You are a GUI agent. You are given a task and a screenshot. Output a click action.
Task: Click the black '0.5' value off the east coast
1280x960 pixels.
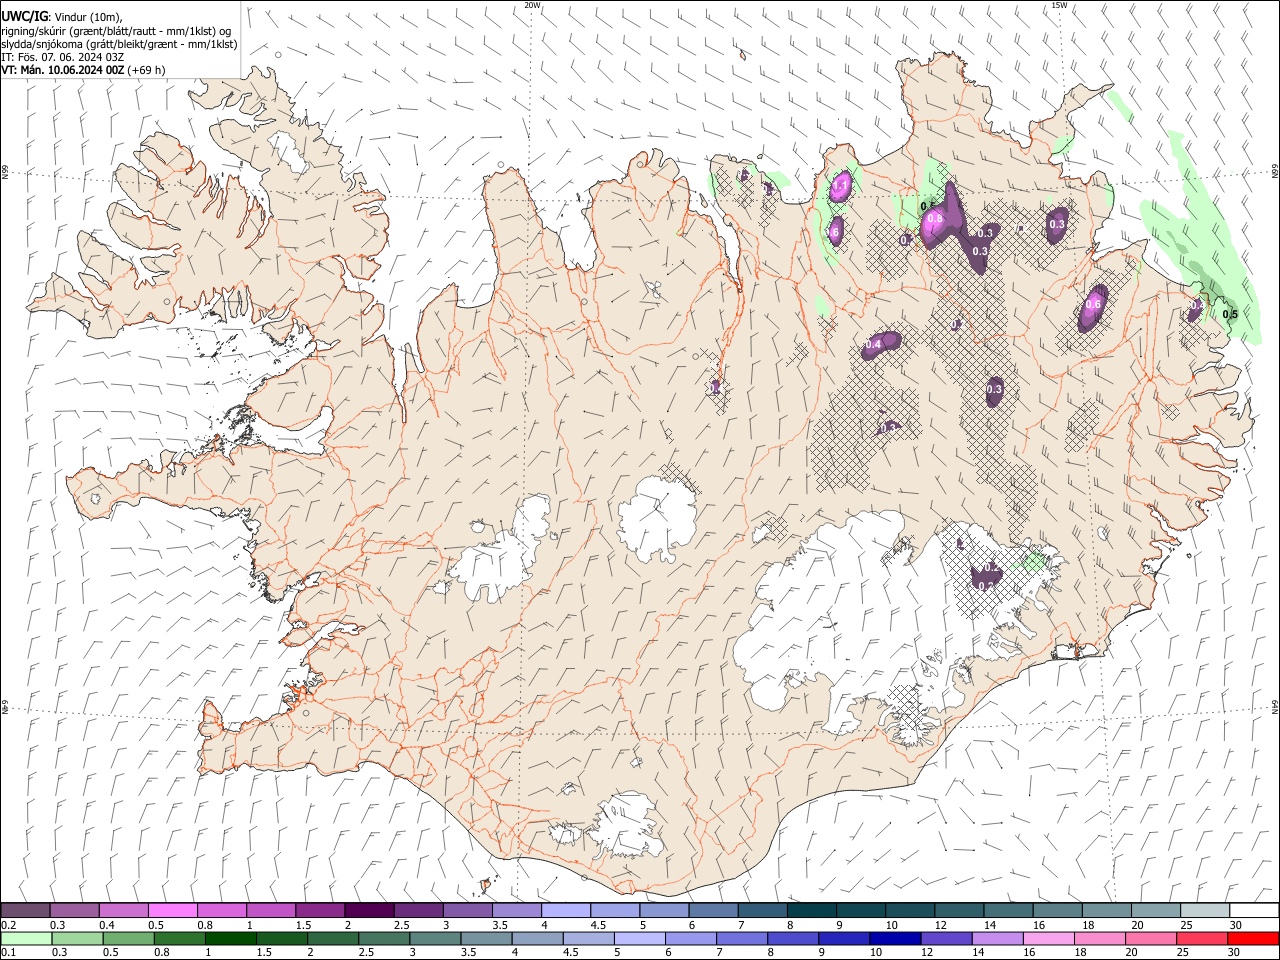pos(1231,314)
